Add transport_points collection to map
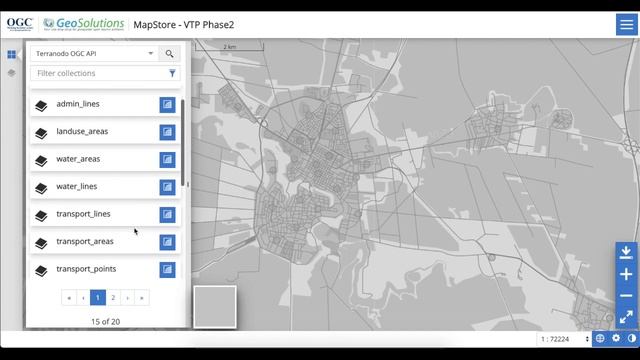Image resolution: width=640 pixels, height=360 pixels. [167, 269]
